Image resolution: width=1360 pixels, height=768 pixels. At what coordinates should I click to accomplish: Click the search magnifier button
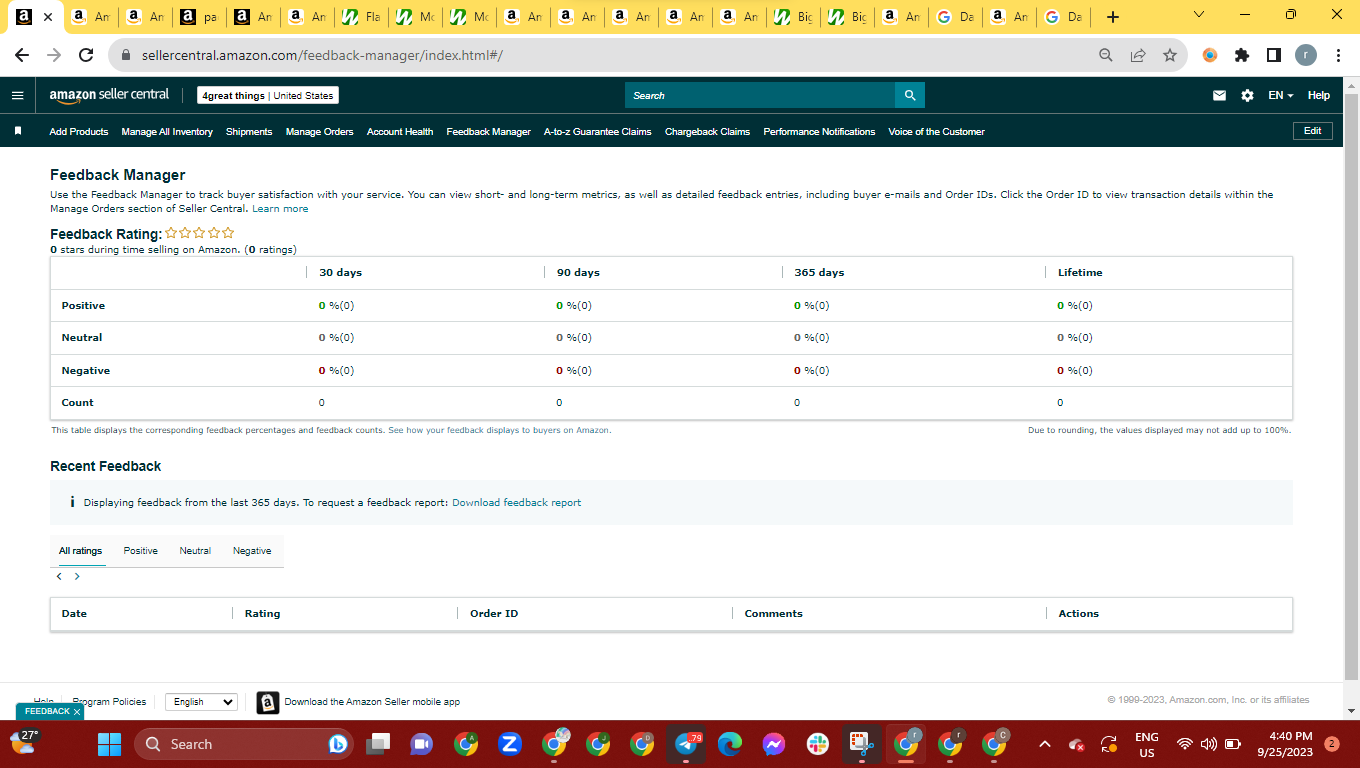click(910, 95)
